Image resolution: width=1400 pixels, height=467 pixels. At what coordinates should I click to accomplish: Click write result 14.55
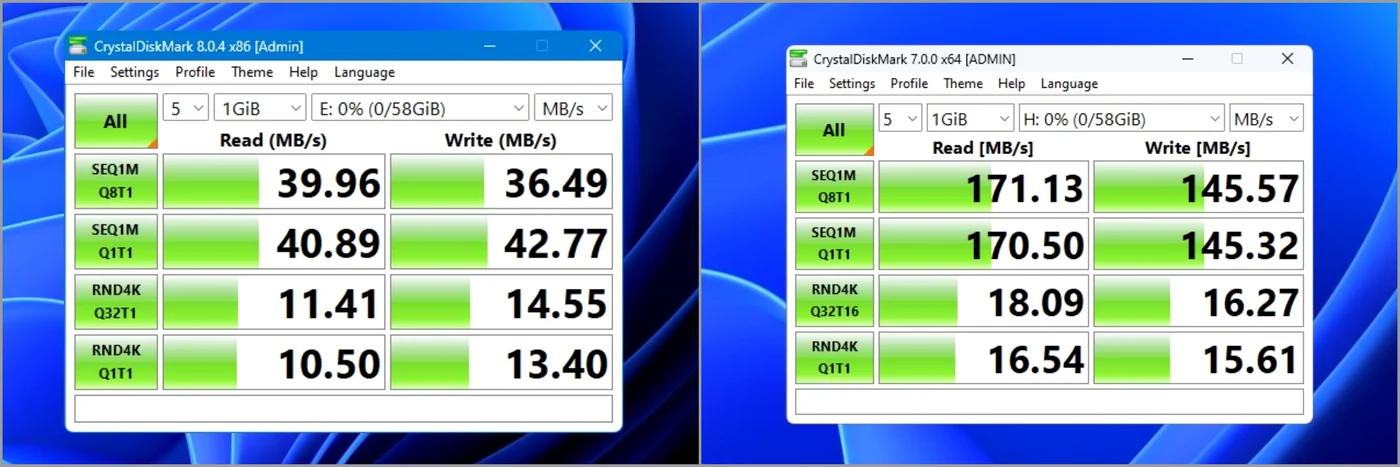(501, 301)
